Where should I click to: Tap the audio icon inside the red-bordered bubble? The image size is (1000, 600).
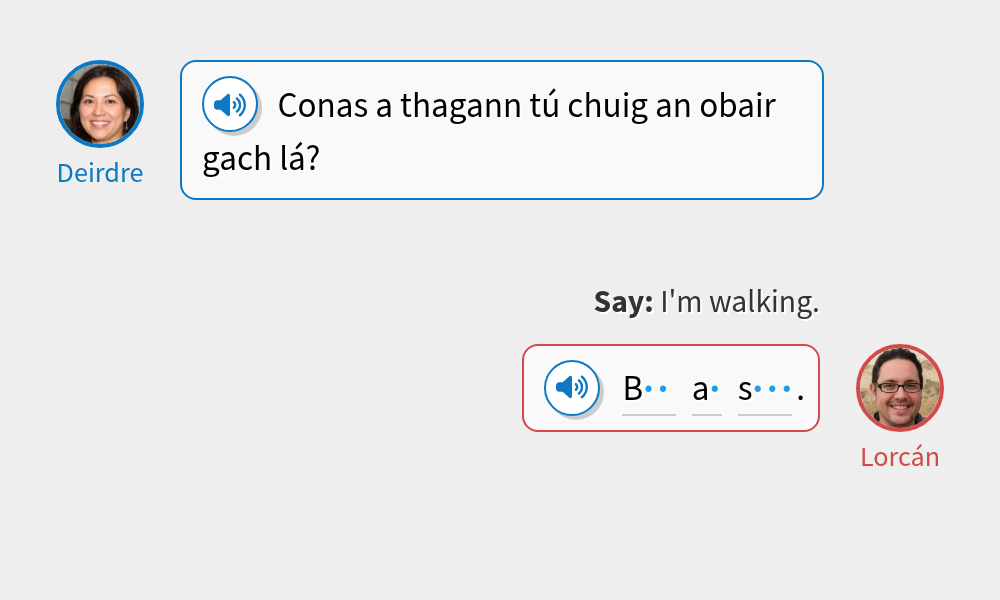[571, 388]
